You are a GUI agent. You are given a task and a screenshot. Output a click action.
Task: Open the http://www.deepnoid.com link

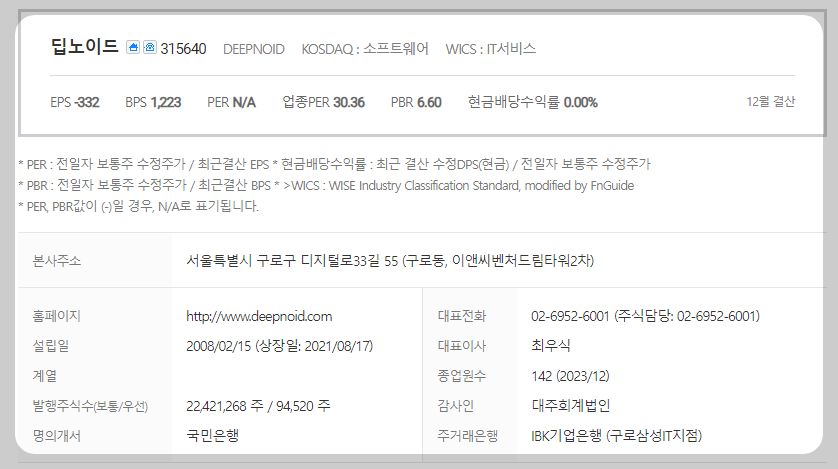tap(259, 316)
